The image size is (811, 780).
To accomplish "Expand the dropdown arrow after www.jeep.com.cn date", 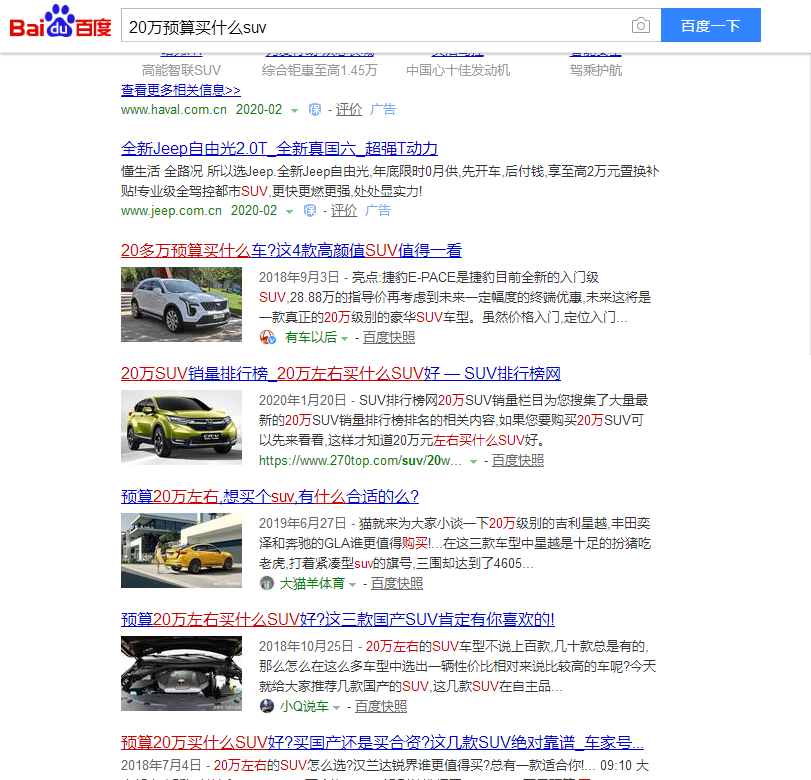I will tap(290, 212).
